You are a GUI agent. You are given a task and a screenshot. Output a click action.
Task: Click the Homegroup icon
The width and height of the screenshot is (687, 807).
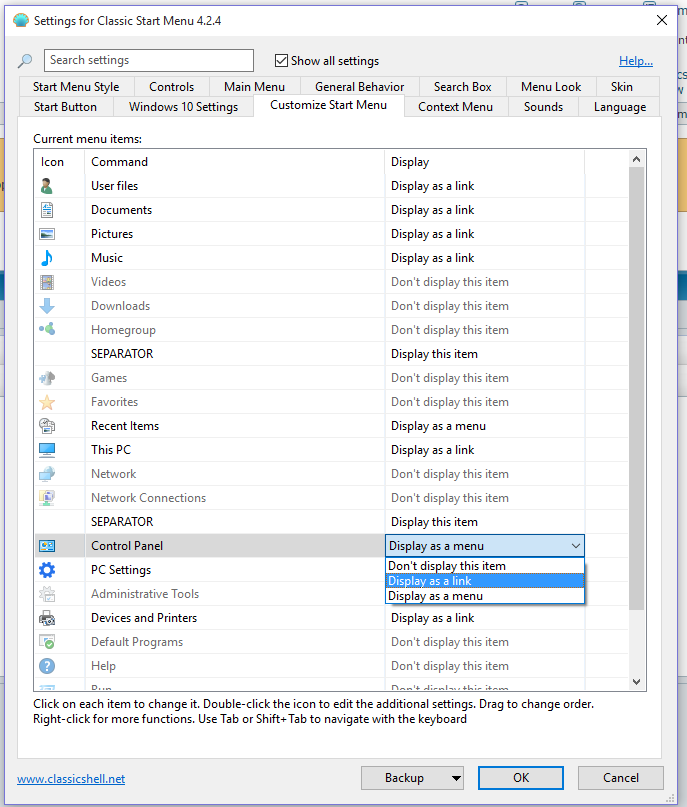pos(47,329)
